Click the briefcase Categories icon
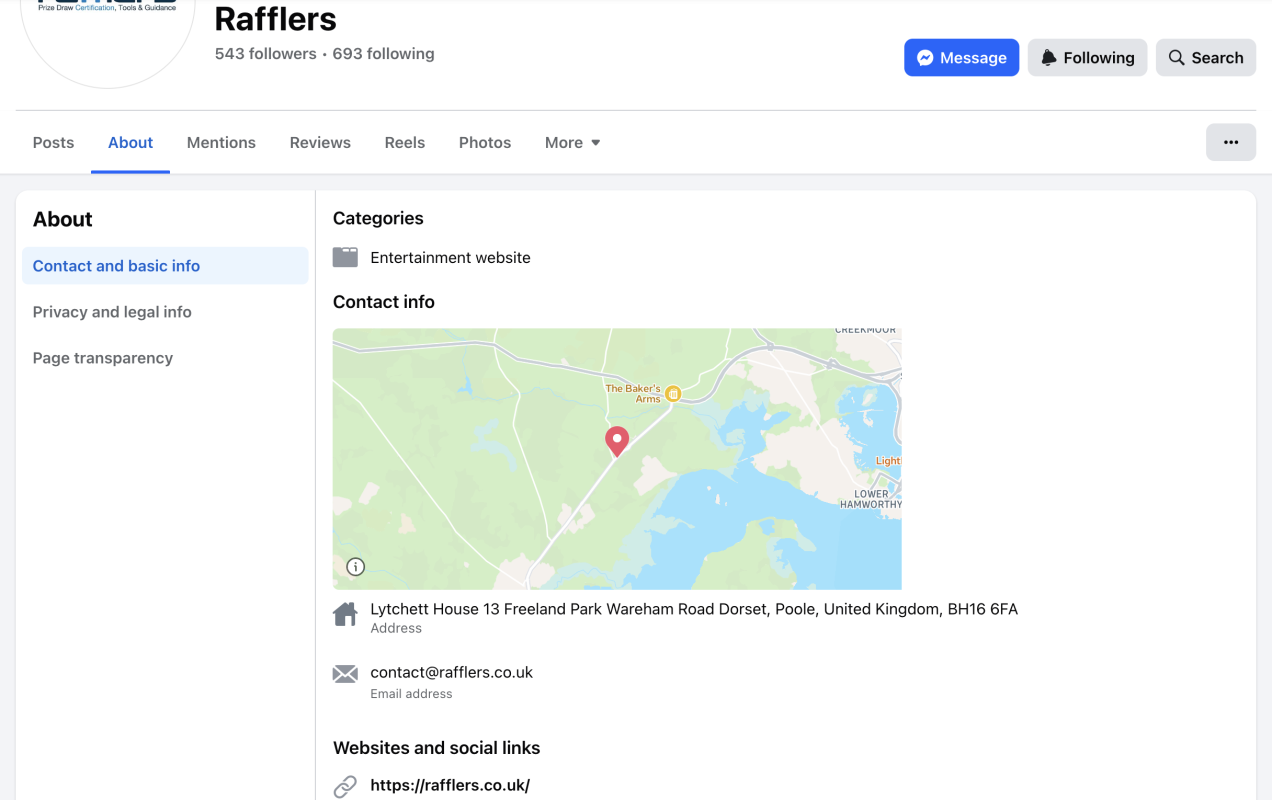Viewport: 1272px width, 800px height. tap(344, 256)
